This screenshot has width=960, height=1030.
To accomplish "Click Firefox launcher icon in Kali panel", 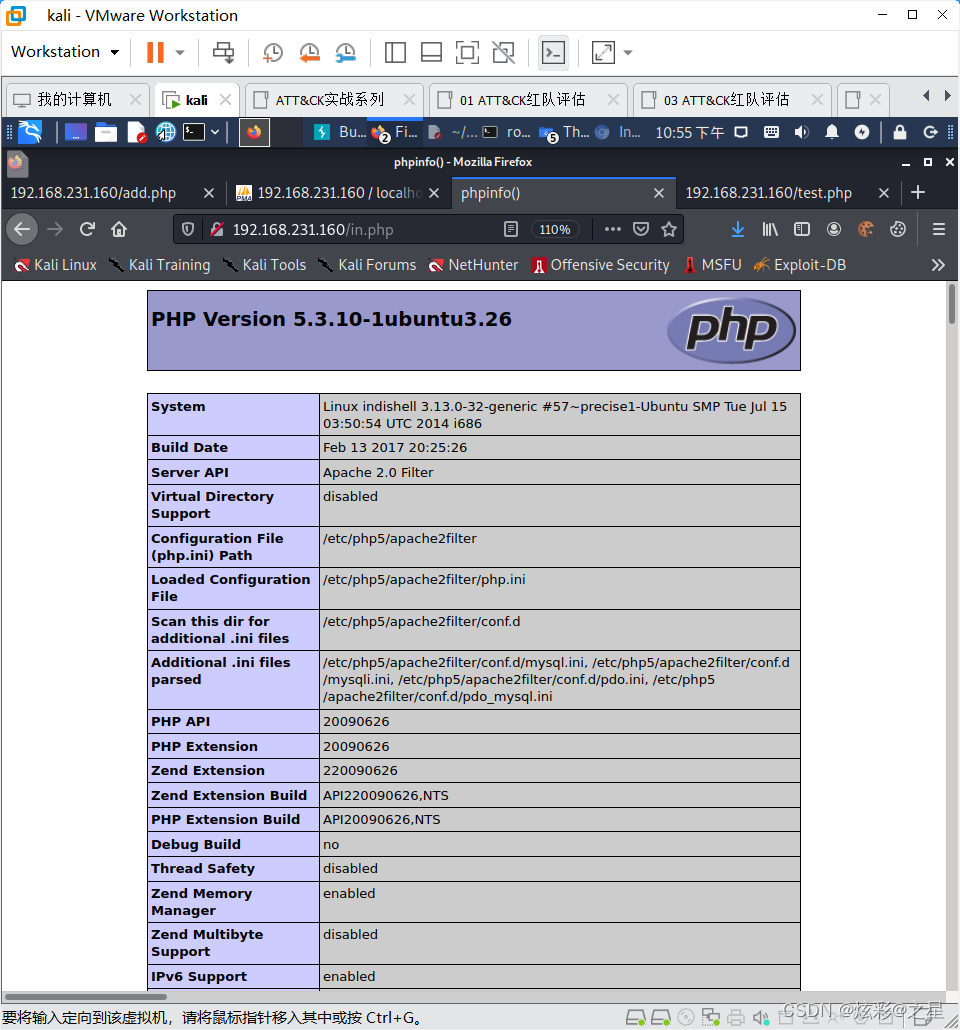I will coord(254,133).
